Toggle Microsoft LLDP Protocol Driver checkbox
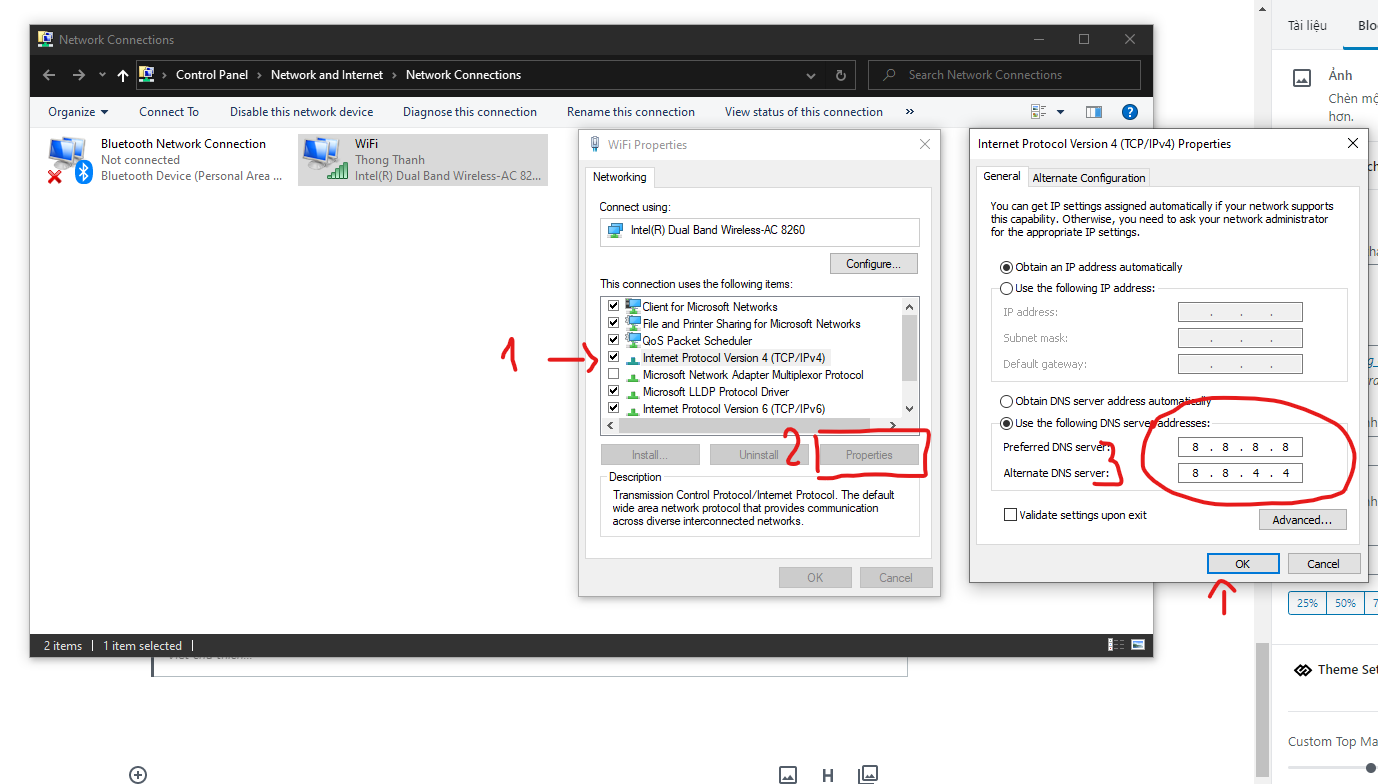Image resolution: width=1378 pixels, height=784 pixels. pos(614,391)
